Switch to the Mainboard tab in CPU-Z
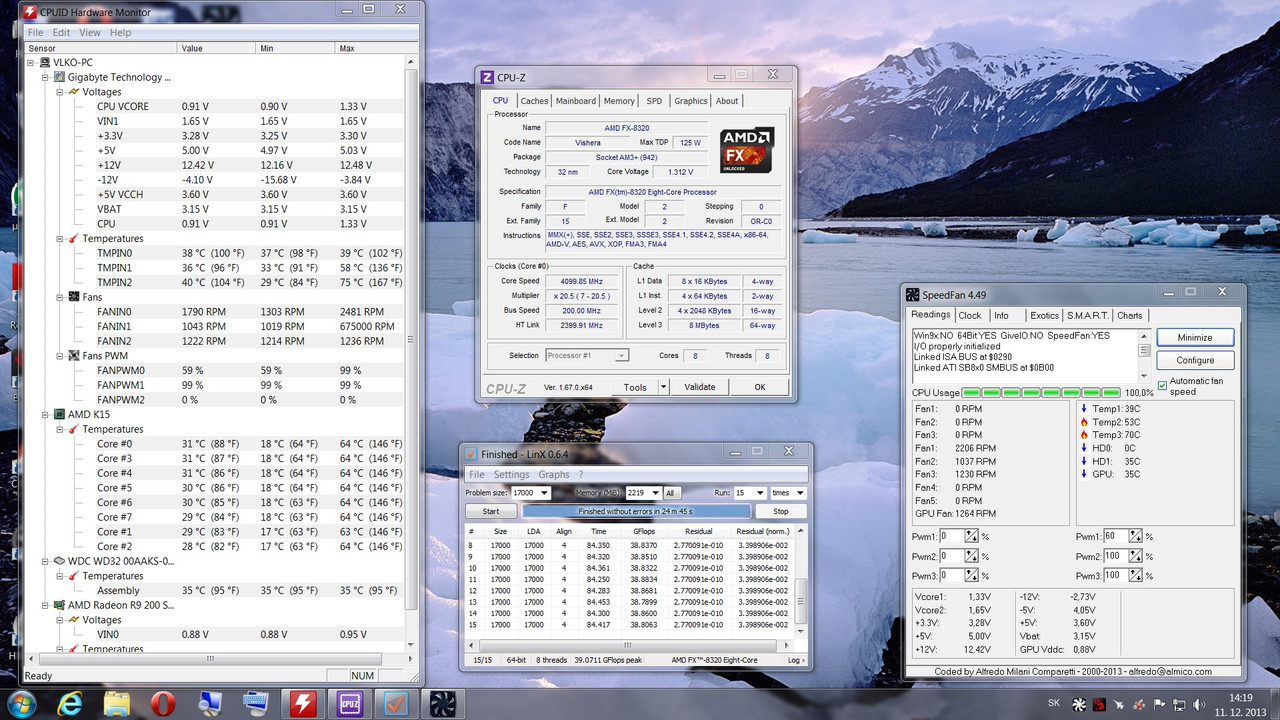The height and width of the screenshot is (720, 1280). tap(575, 101)
